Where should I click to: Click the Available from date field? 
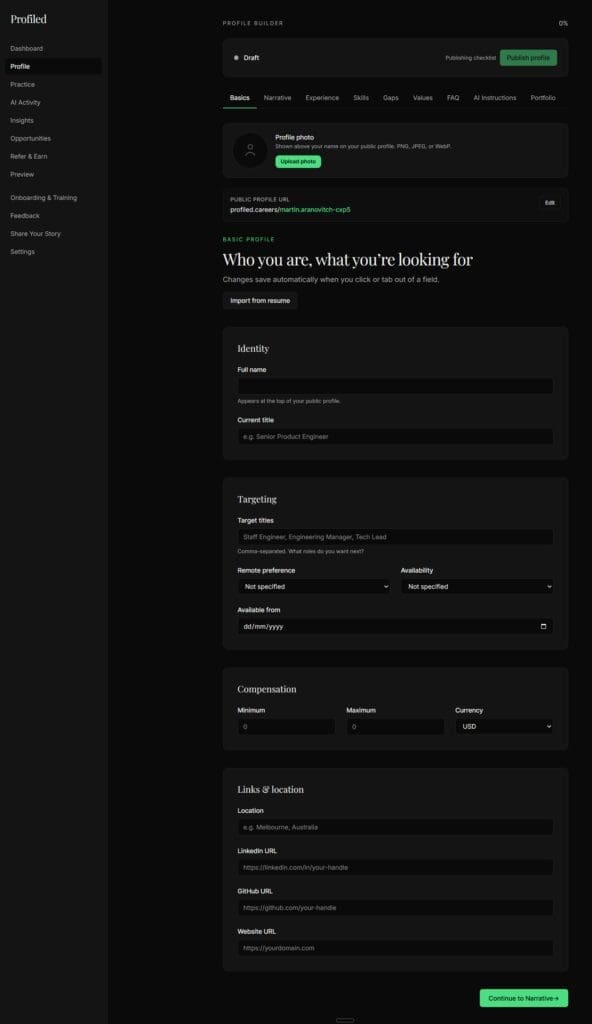[395, 626]
